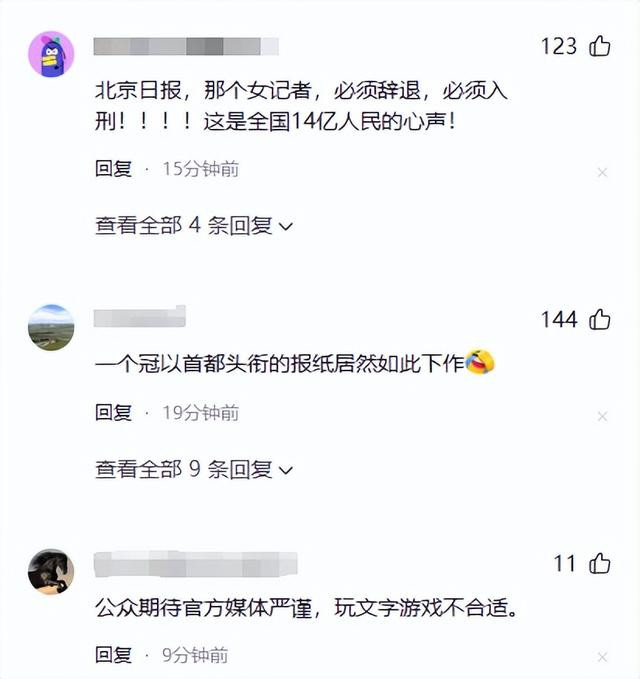Click chevron next to 9 条回复

[x=286, y=470]
